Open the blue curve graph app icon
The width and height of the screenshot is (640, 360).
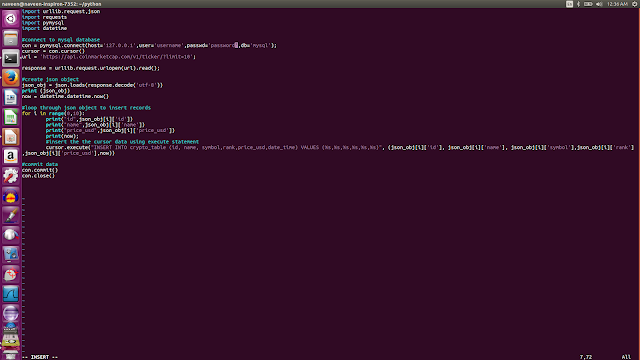click(11, 293)
